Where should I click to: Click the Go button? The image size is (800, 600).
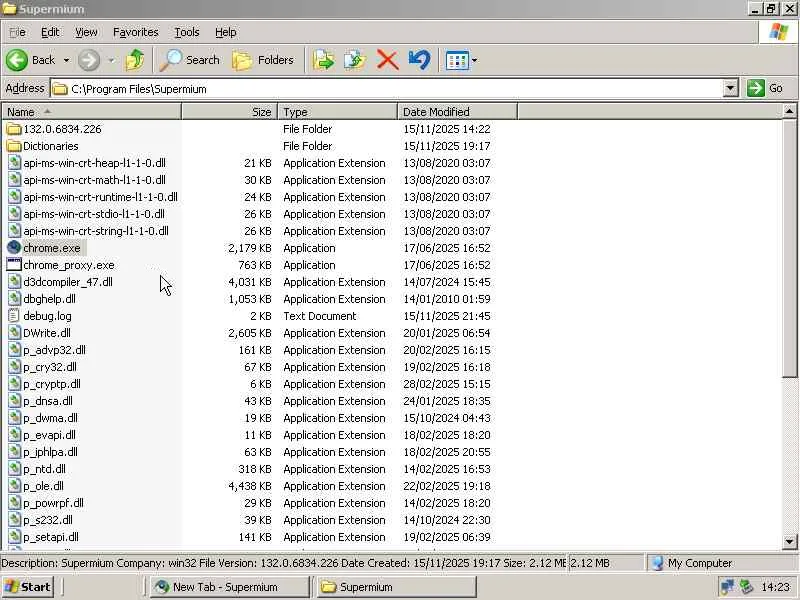(x=765, y=88)
